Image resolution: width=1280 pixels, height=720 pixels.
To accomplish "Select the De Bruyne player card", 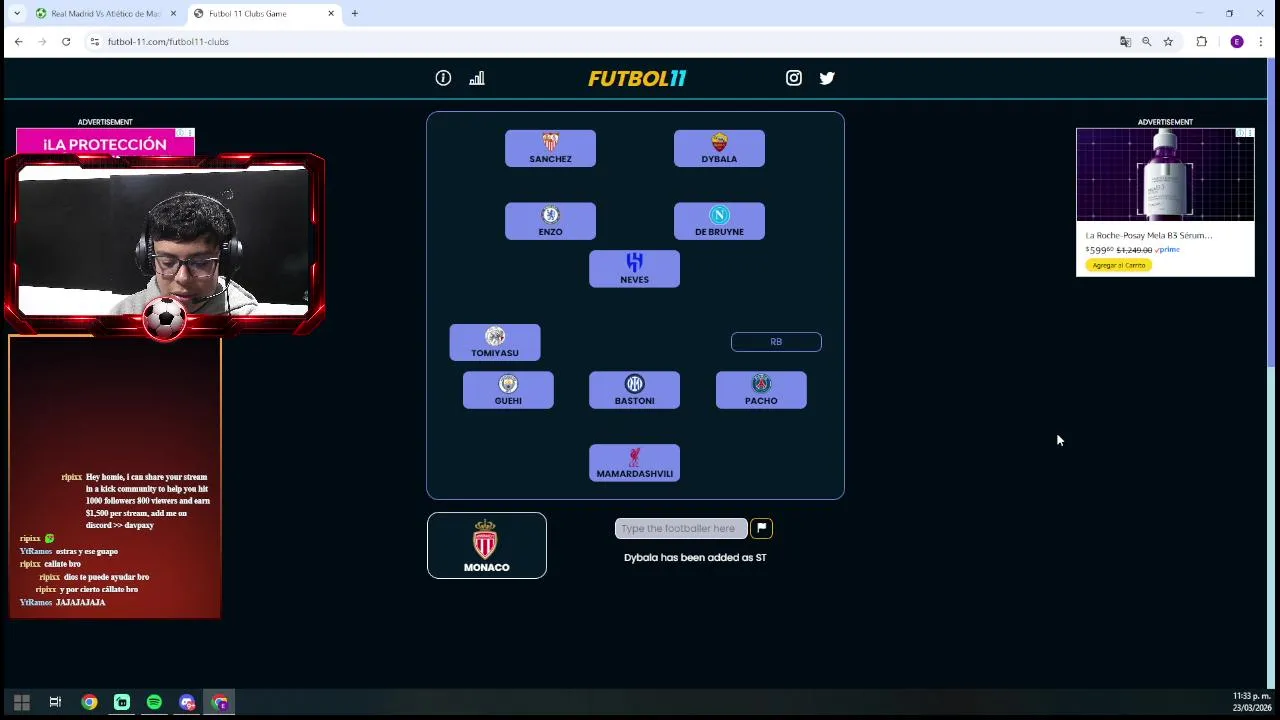I will click(719, 221).
